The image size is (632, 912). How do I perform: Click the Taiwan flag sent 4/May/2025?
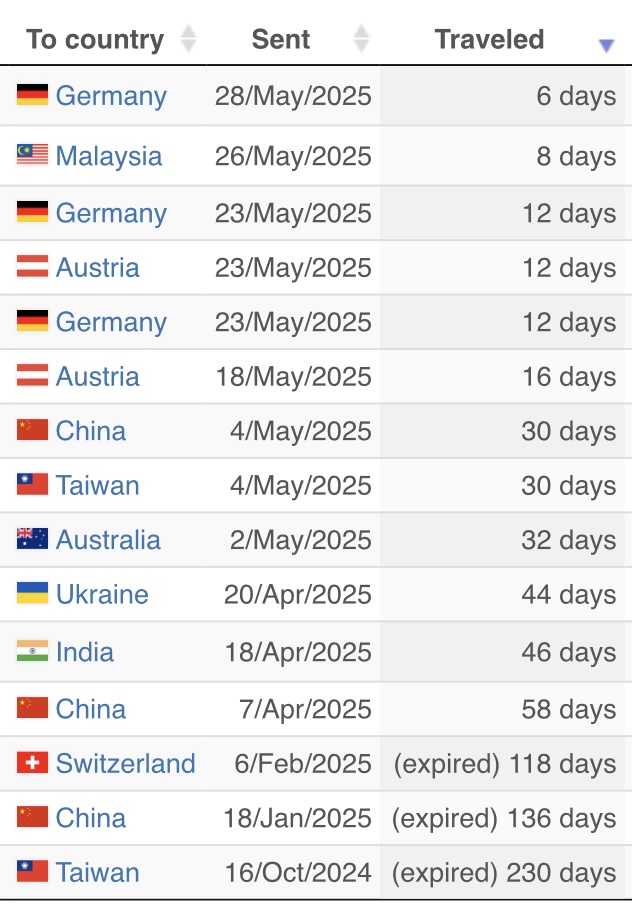33,484
